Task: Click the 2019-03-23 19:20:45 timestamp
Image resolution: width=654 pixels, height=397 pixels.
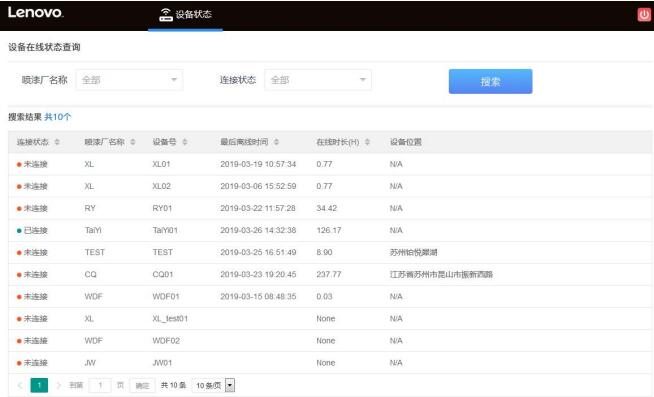Action: click(258, 274)
